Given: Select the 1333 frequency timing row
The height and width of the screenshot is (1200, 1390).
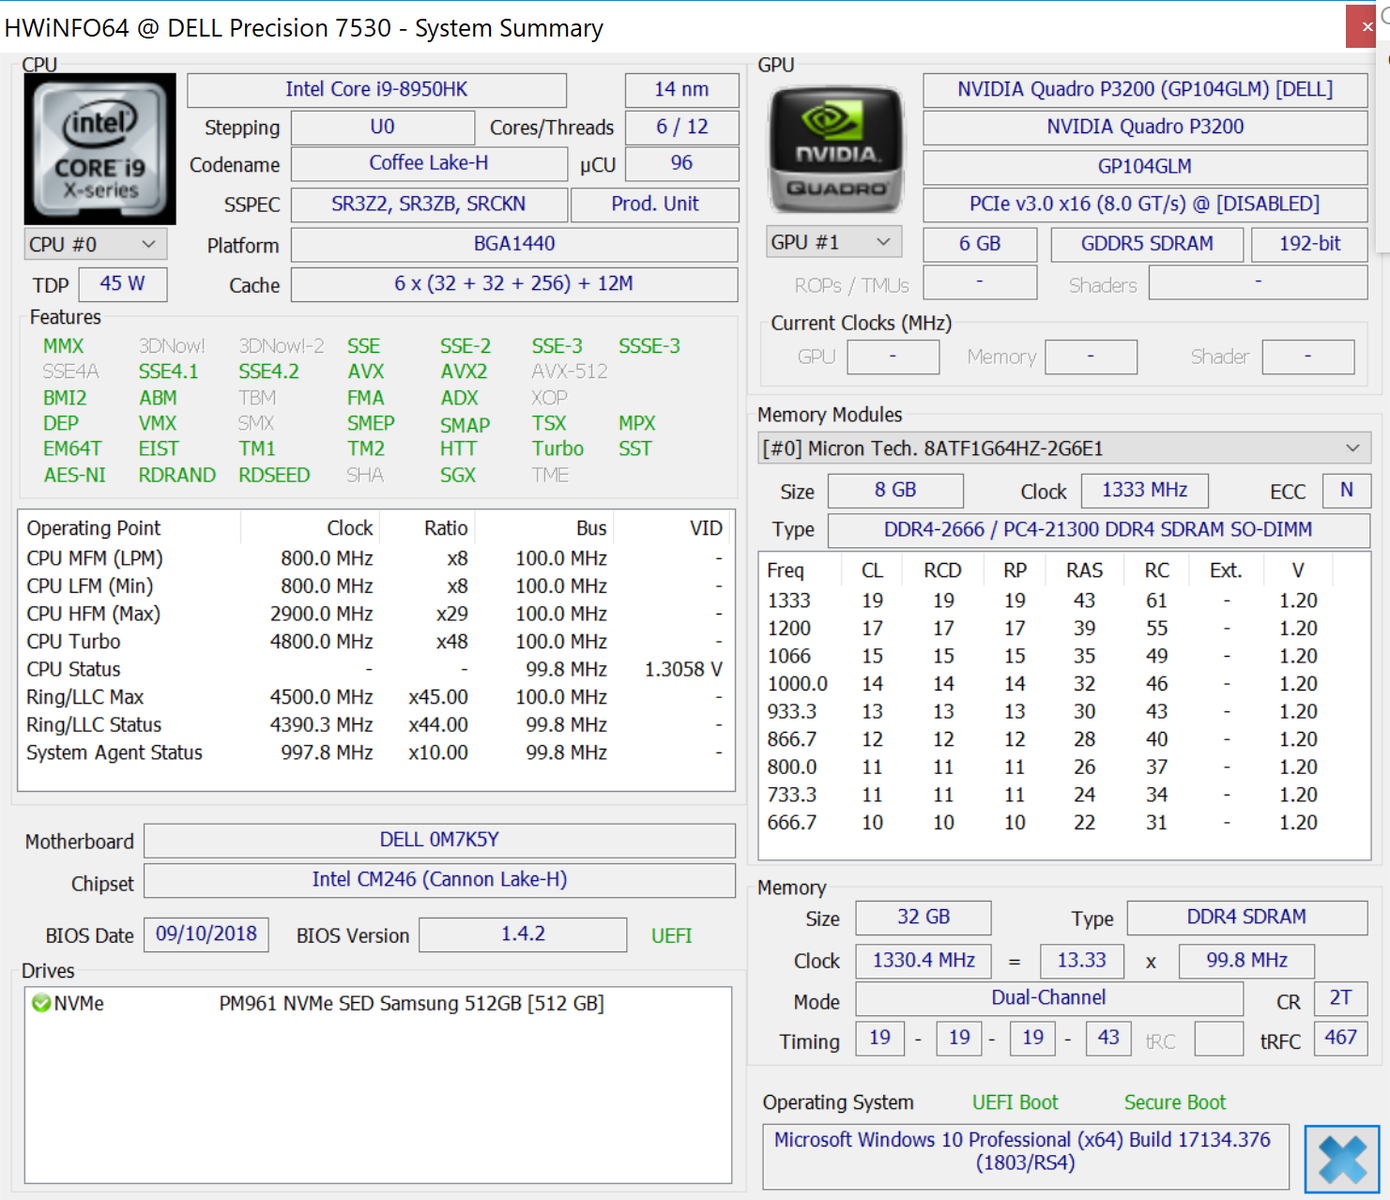Looking at the screenshot, I should 1064,601.
